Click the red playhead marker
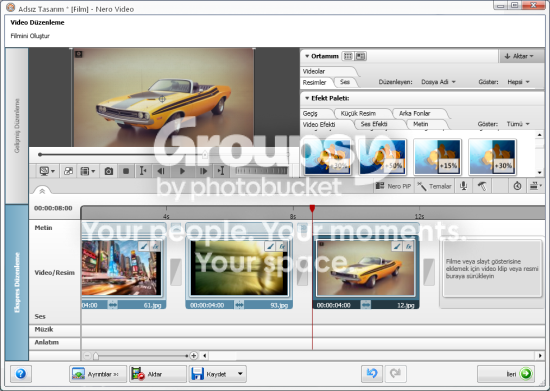This screenshot has width=550, height=391. click(312, 208)
